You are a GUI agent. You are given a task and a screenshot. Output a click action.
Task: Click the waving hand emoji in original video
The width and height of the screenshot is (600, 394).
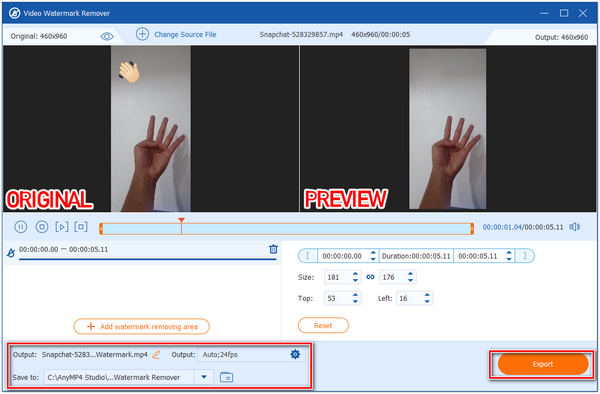pos(129,72)
